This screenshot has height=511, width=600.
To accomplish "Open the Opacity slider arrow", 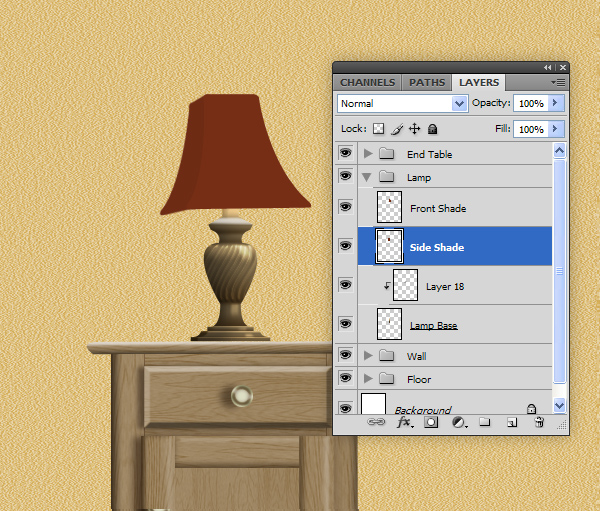I will tap(556, 103).
